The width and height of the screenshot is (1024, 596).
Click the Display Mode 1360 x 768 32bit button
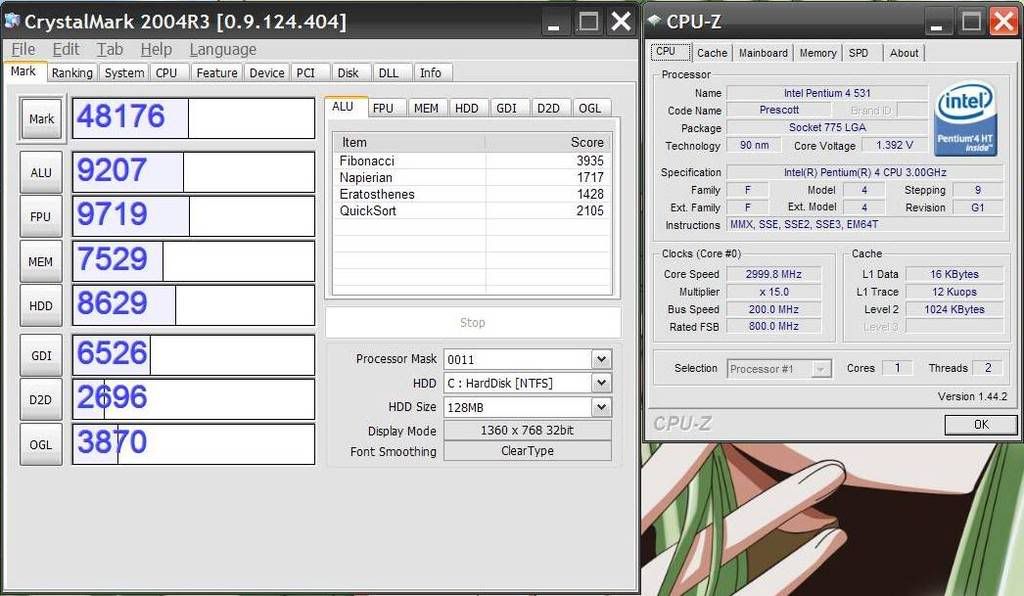coord(527,430)
